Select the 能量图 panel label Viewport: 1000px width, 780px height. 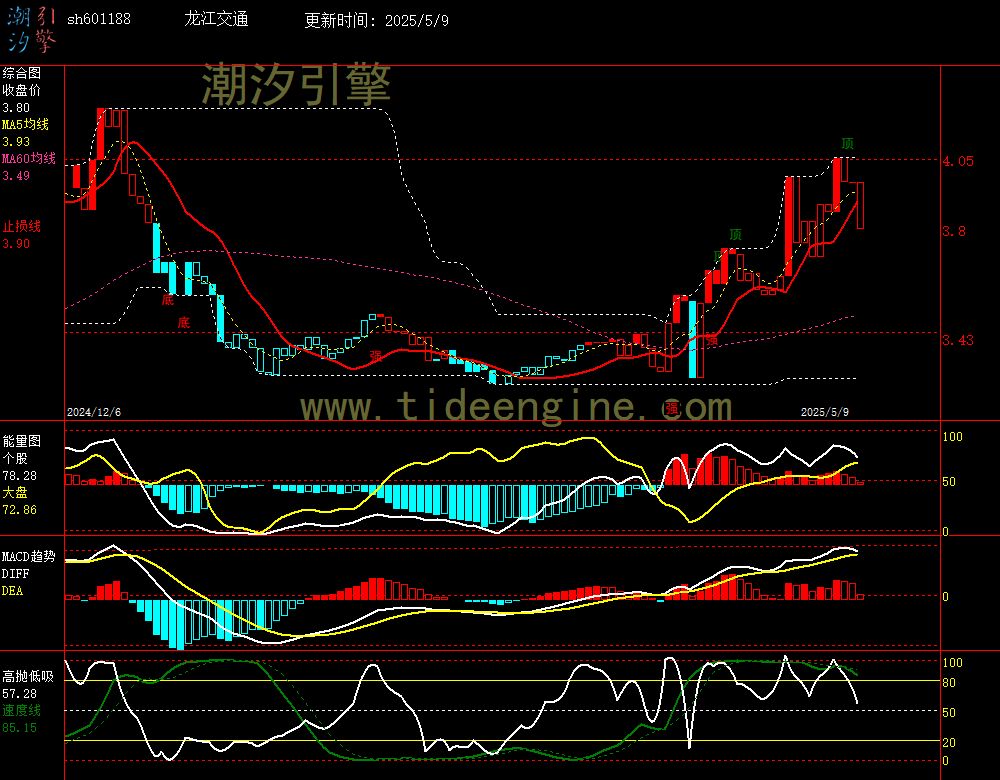tap(21, 441)
